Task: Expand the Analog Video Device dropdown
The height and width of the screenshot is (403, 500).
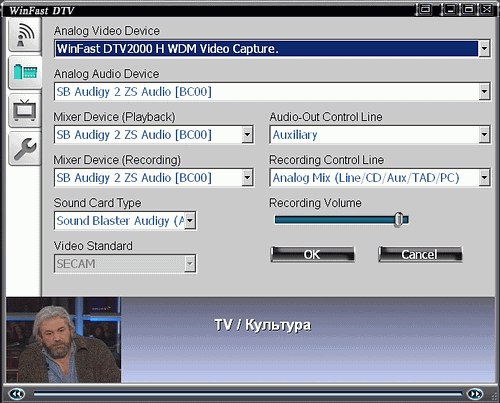Action: [484, 49]
